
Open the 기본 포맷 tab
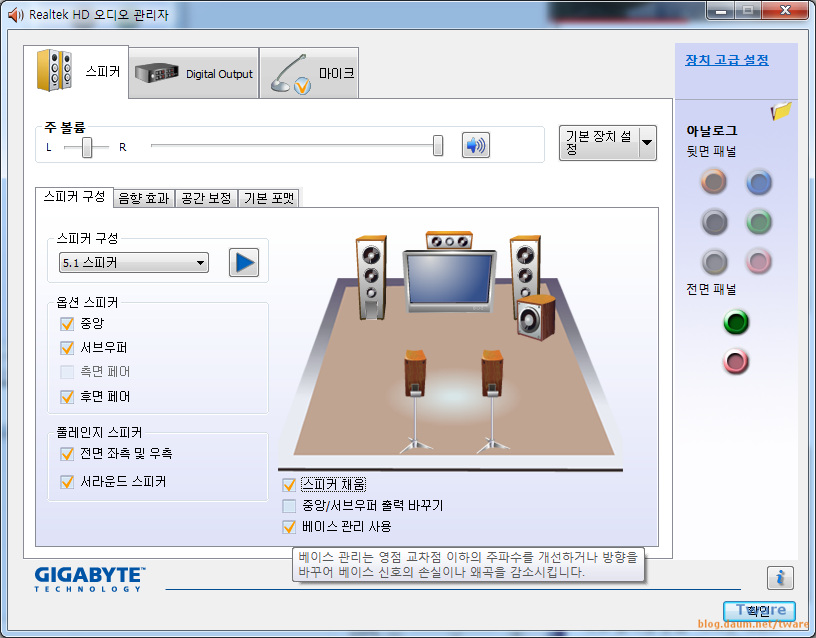tap(269, 198)
